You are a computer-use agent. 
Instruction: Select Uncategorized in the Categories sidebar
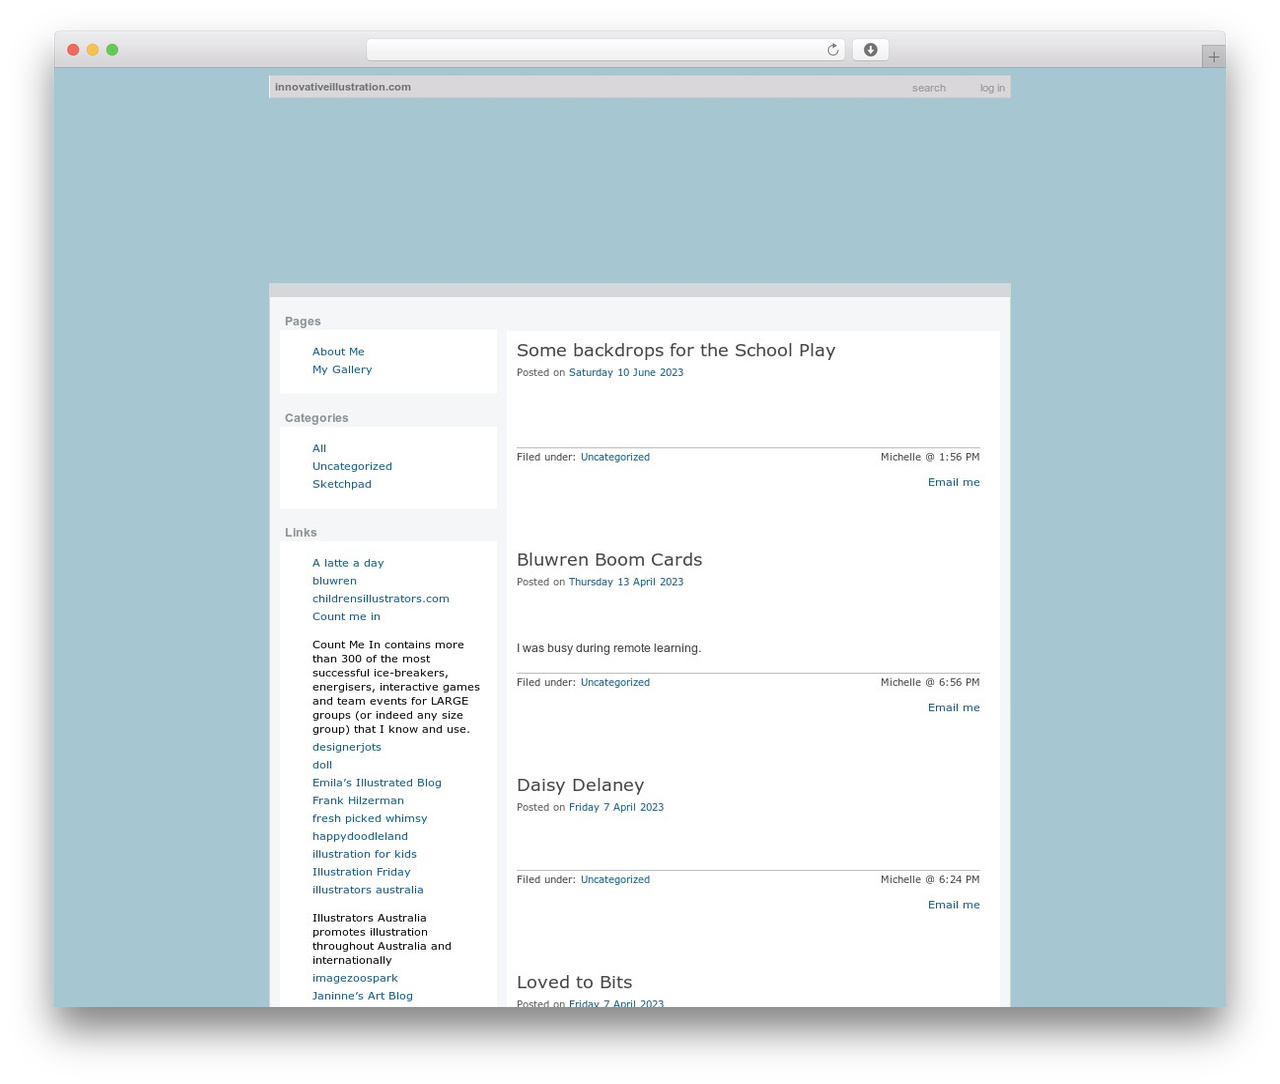(352, 467)
